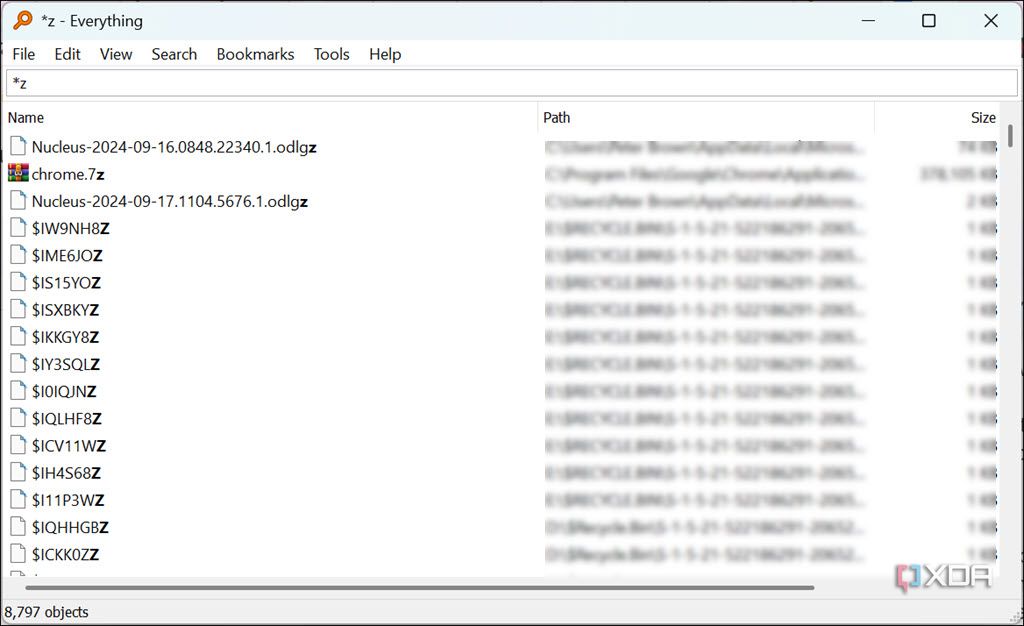Click the file icon beside $I0IQJNZ
The height and width of the screenshot is (626, 1024).
(x=18, y=391)
